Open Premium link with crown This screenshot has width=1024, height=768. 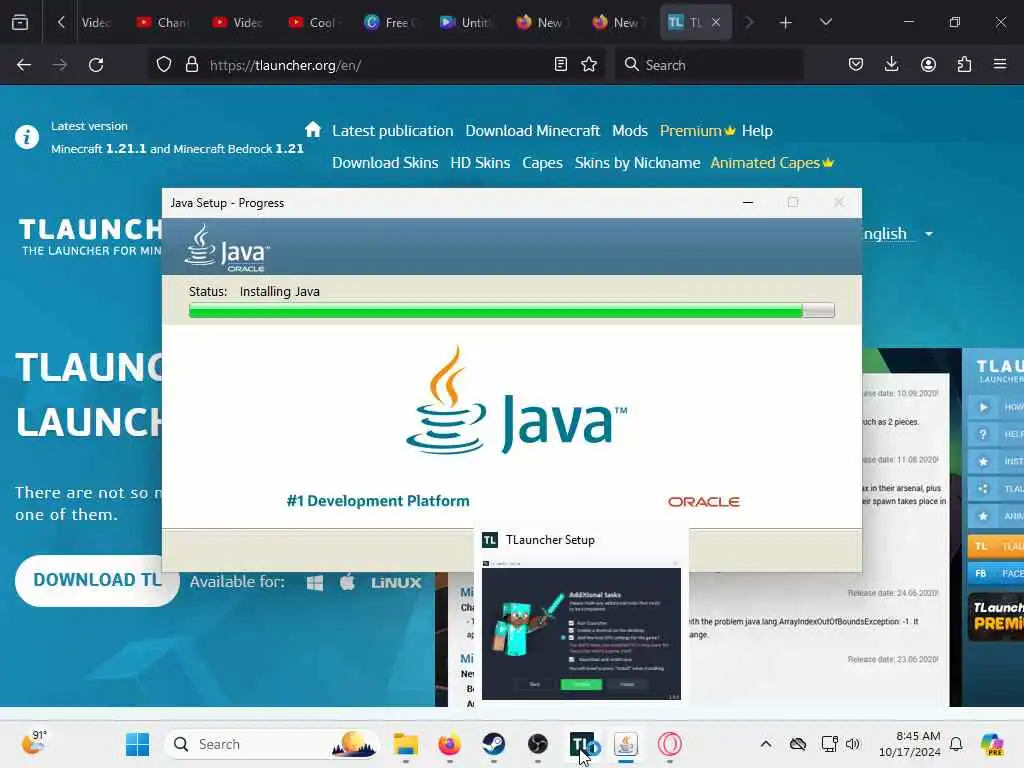tap(697, 131)
